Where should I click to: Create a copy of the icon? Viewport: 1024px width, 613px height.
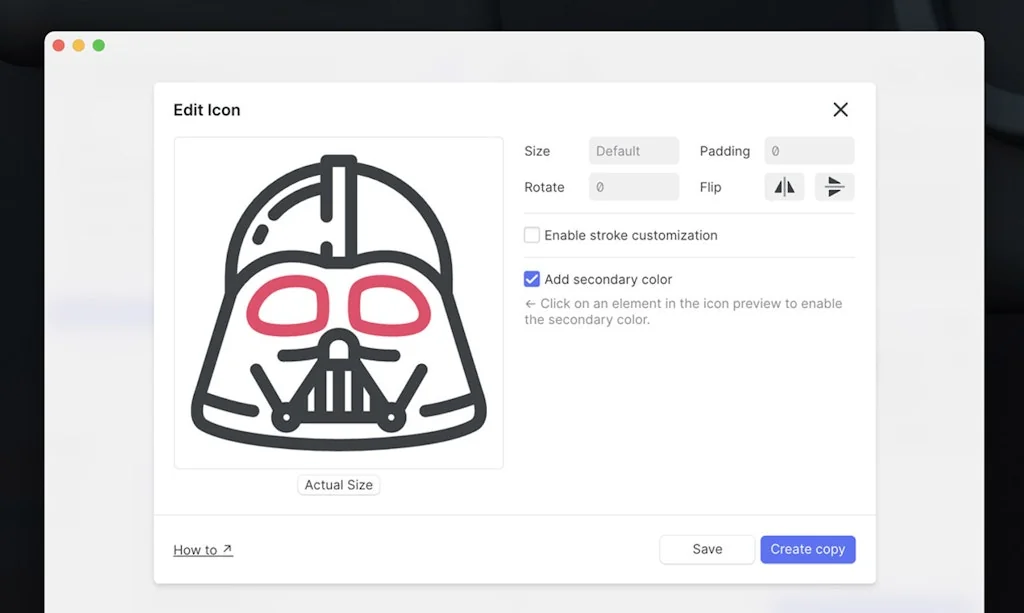pos(808,549)
